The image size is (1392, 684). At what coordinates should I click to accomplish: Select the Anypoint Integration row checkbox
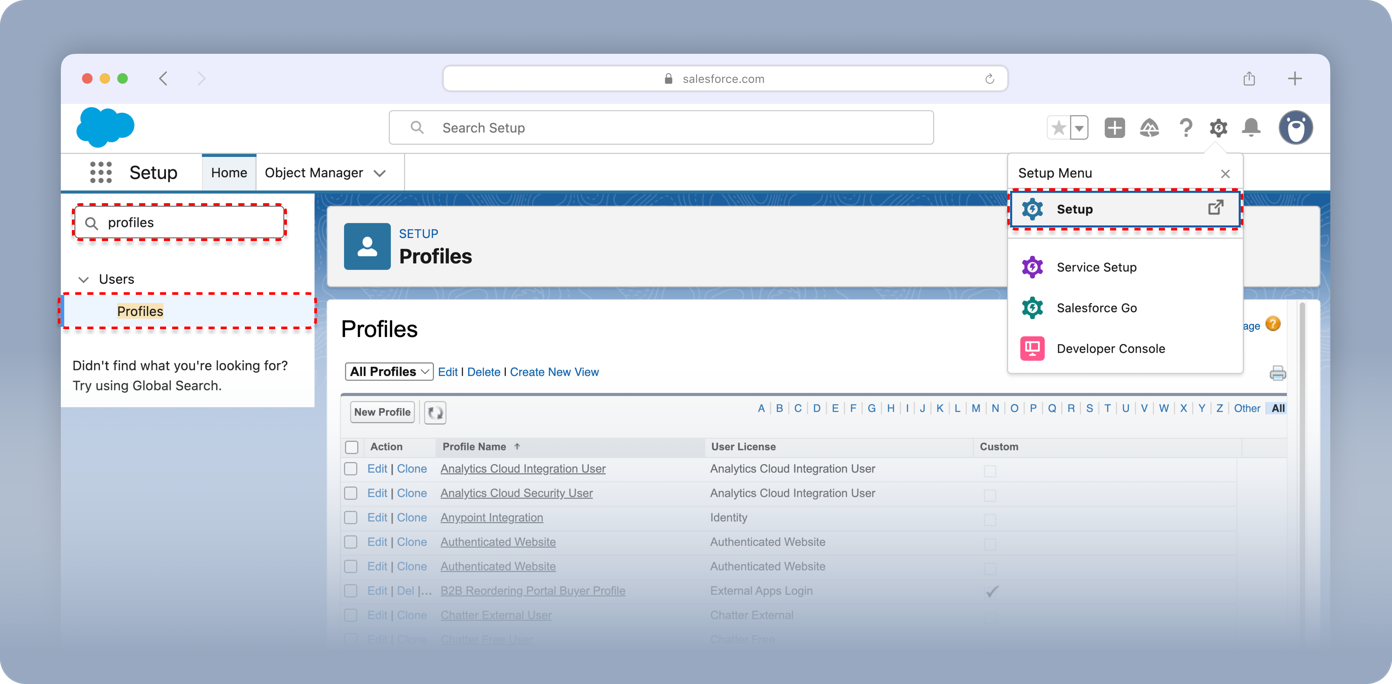(351, 518)
